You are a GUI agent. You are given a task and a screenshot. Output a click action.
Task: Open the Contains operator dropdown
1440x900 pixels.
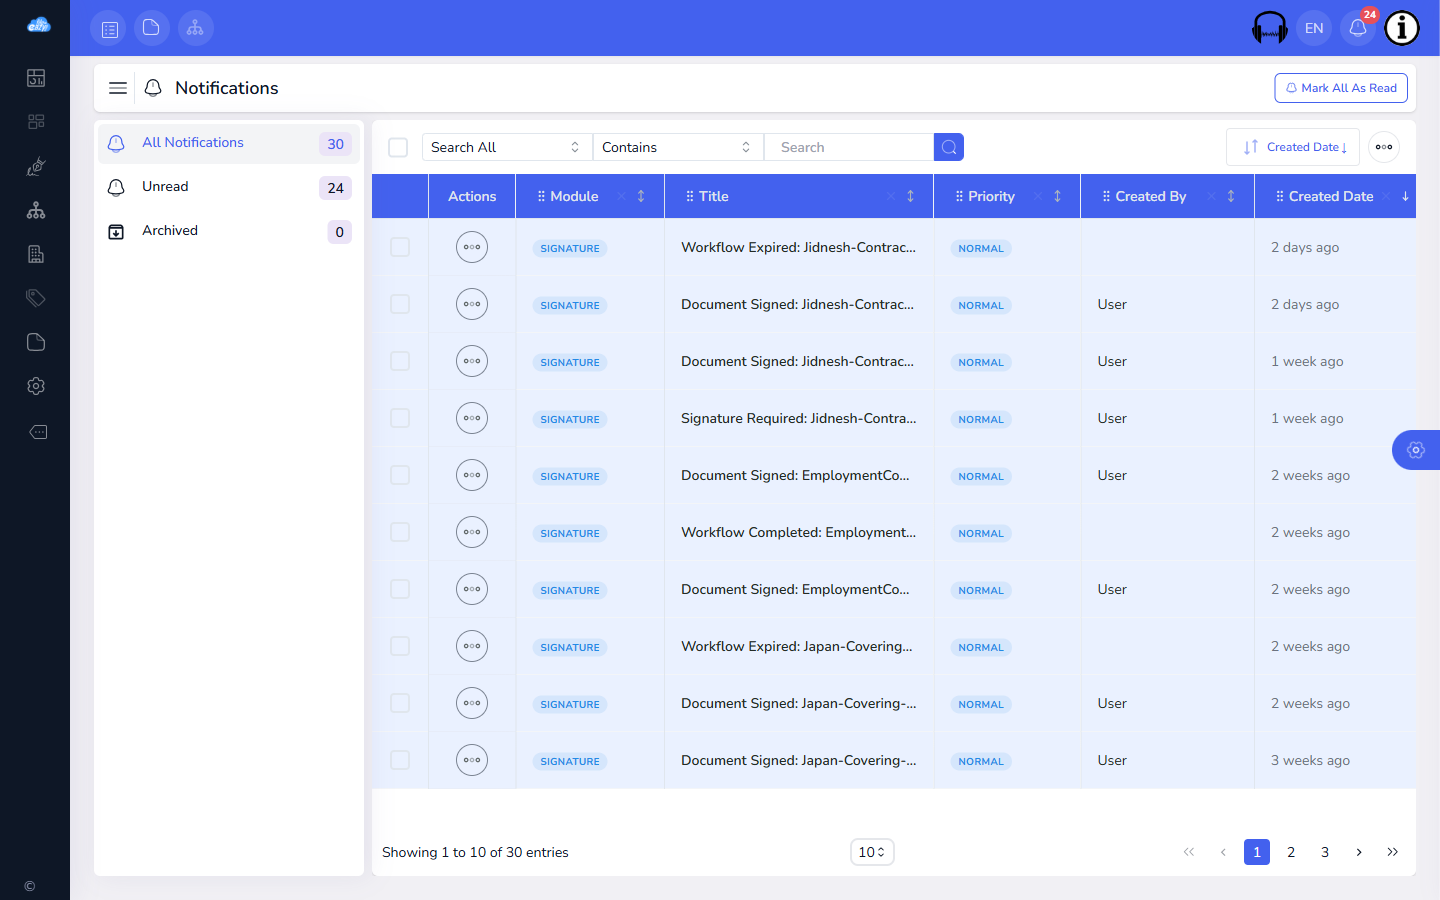(x=678, y=147)
